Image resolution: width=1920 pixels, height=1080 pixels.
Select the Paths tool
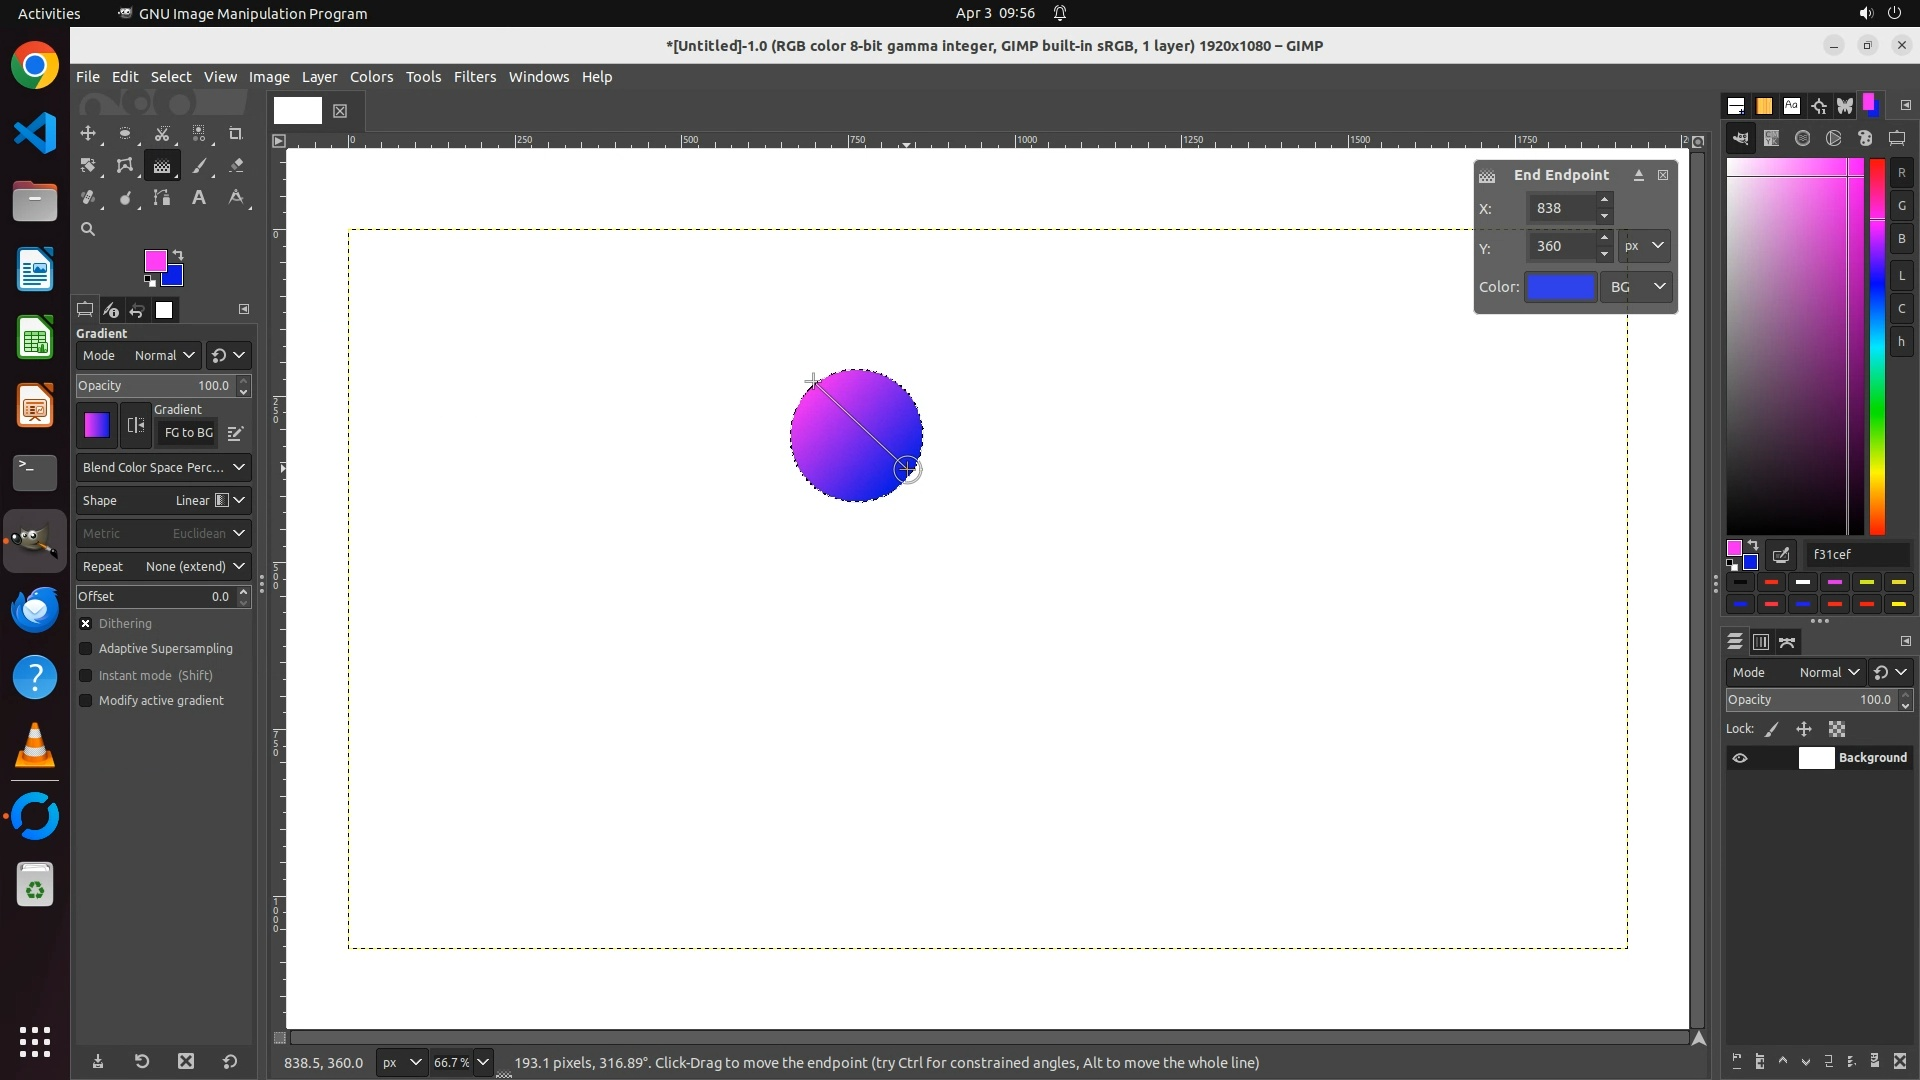[162, 198]
